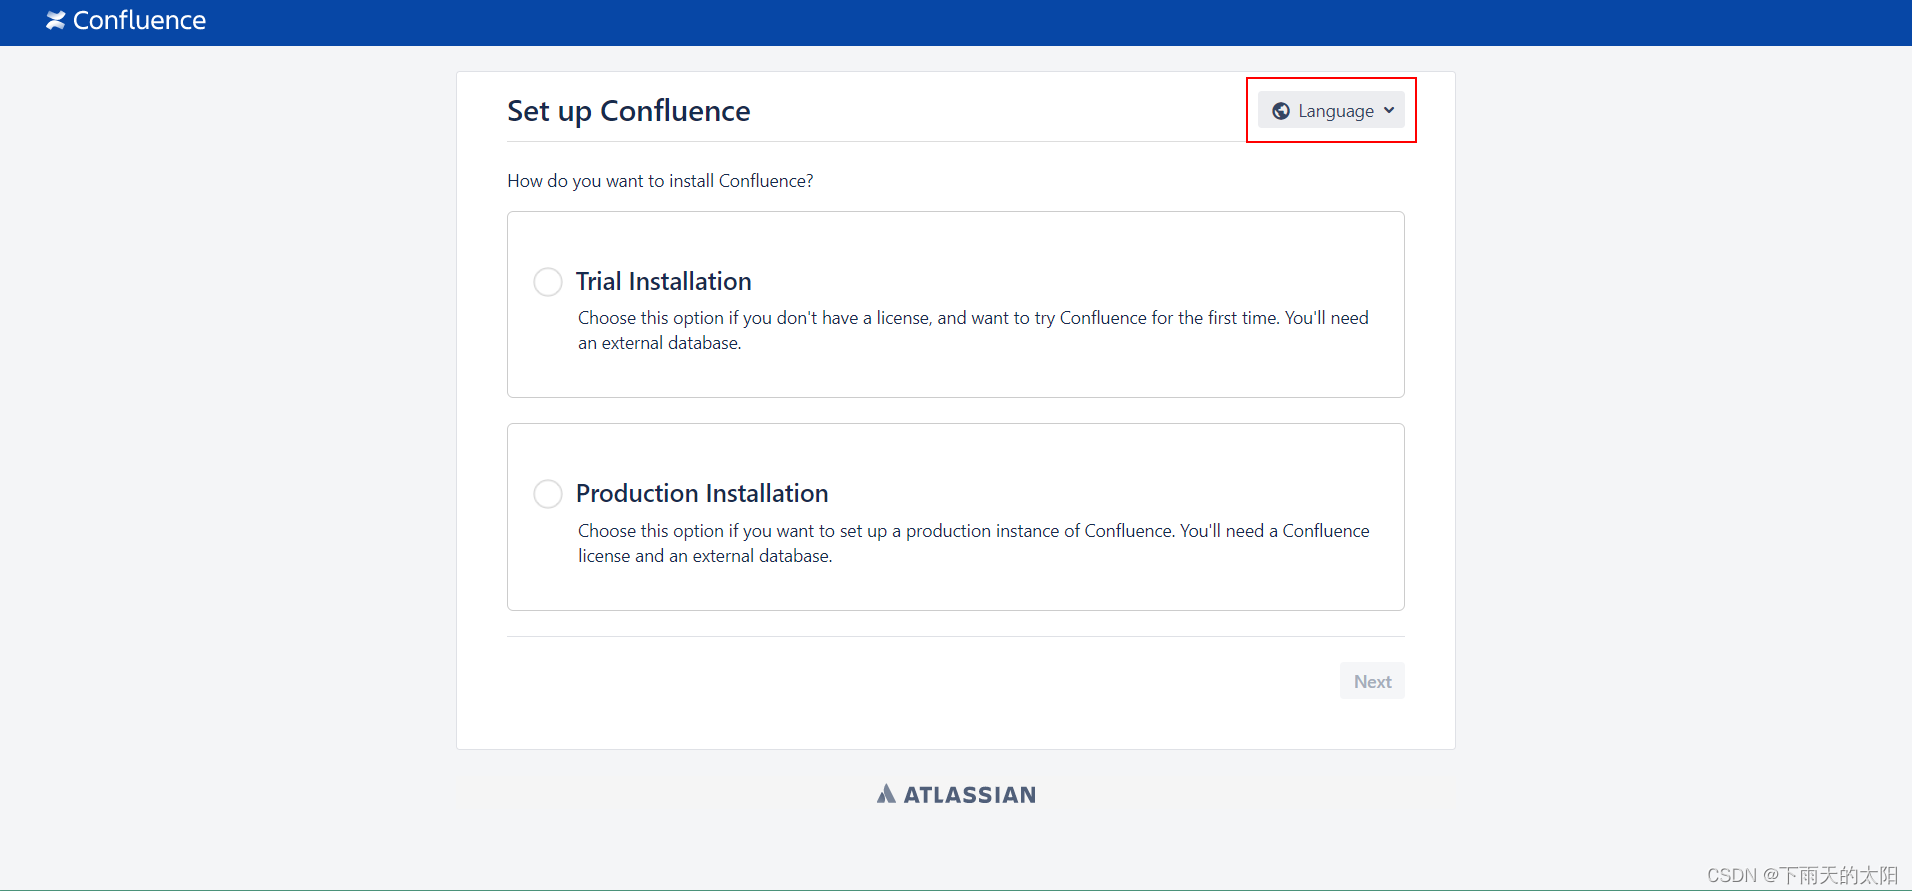Click the production description about a Confluence license
Viewport: 1912px width, 894px height.
[974, 544]
